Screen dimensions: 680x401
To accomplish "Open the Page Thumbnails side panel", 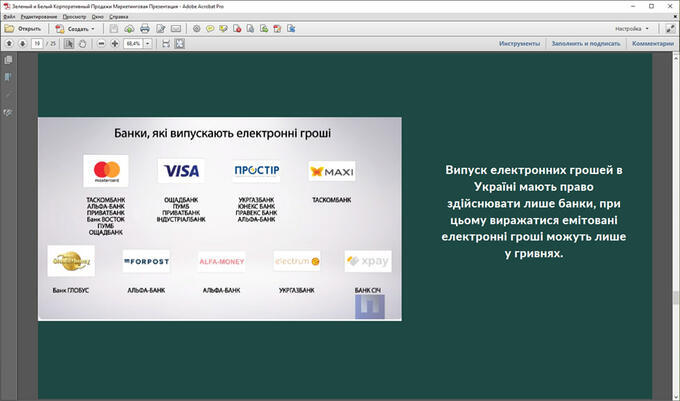I will click(x=8, y=61).
